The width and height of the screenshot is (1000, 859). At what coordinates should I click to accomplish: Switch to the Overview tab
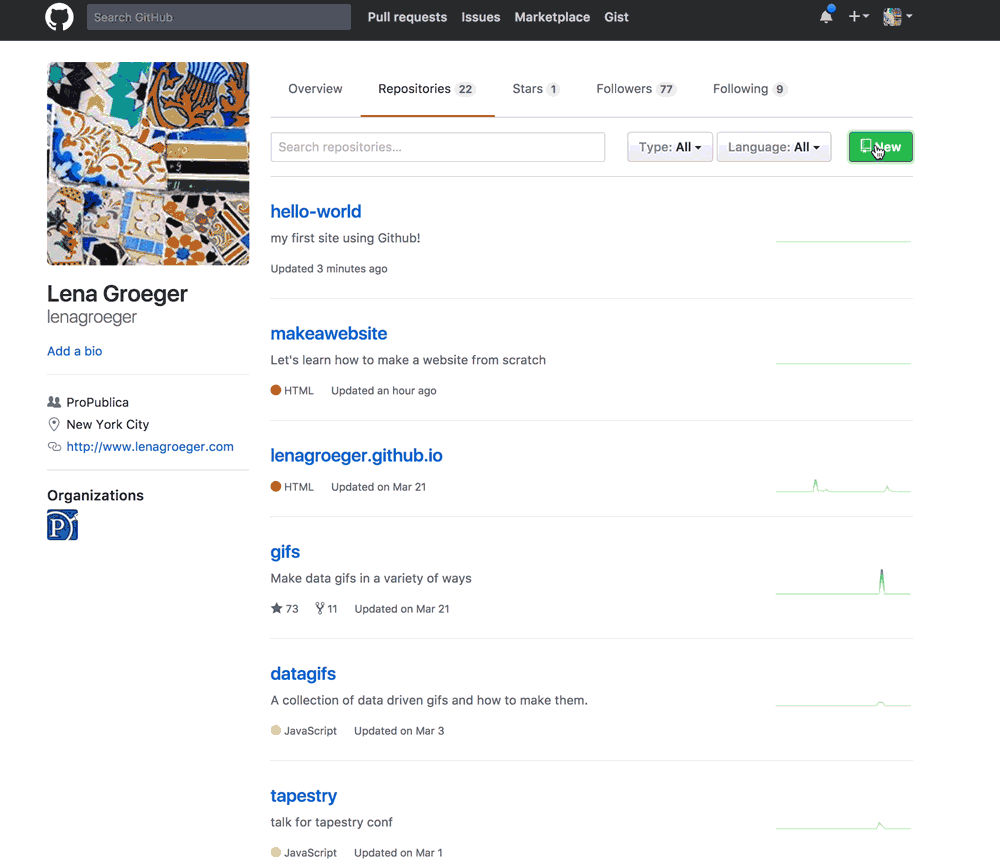pos(315,89)
